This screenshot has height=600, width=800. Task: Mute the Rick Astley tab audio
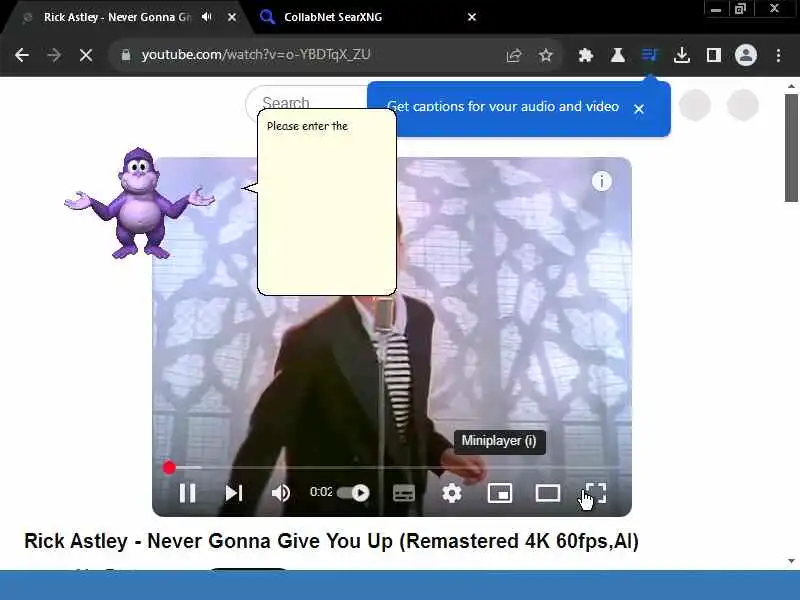(206, 17)
